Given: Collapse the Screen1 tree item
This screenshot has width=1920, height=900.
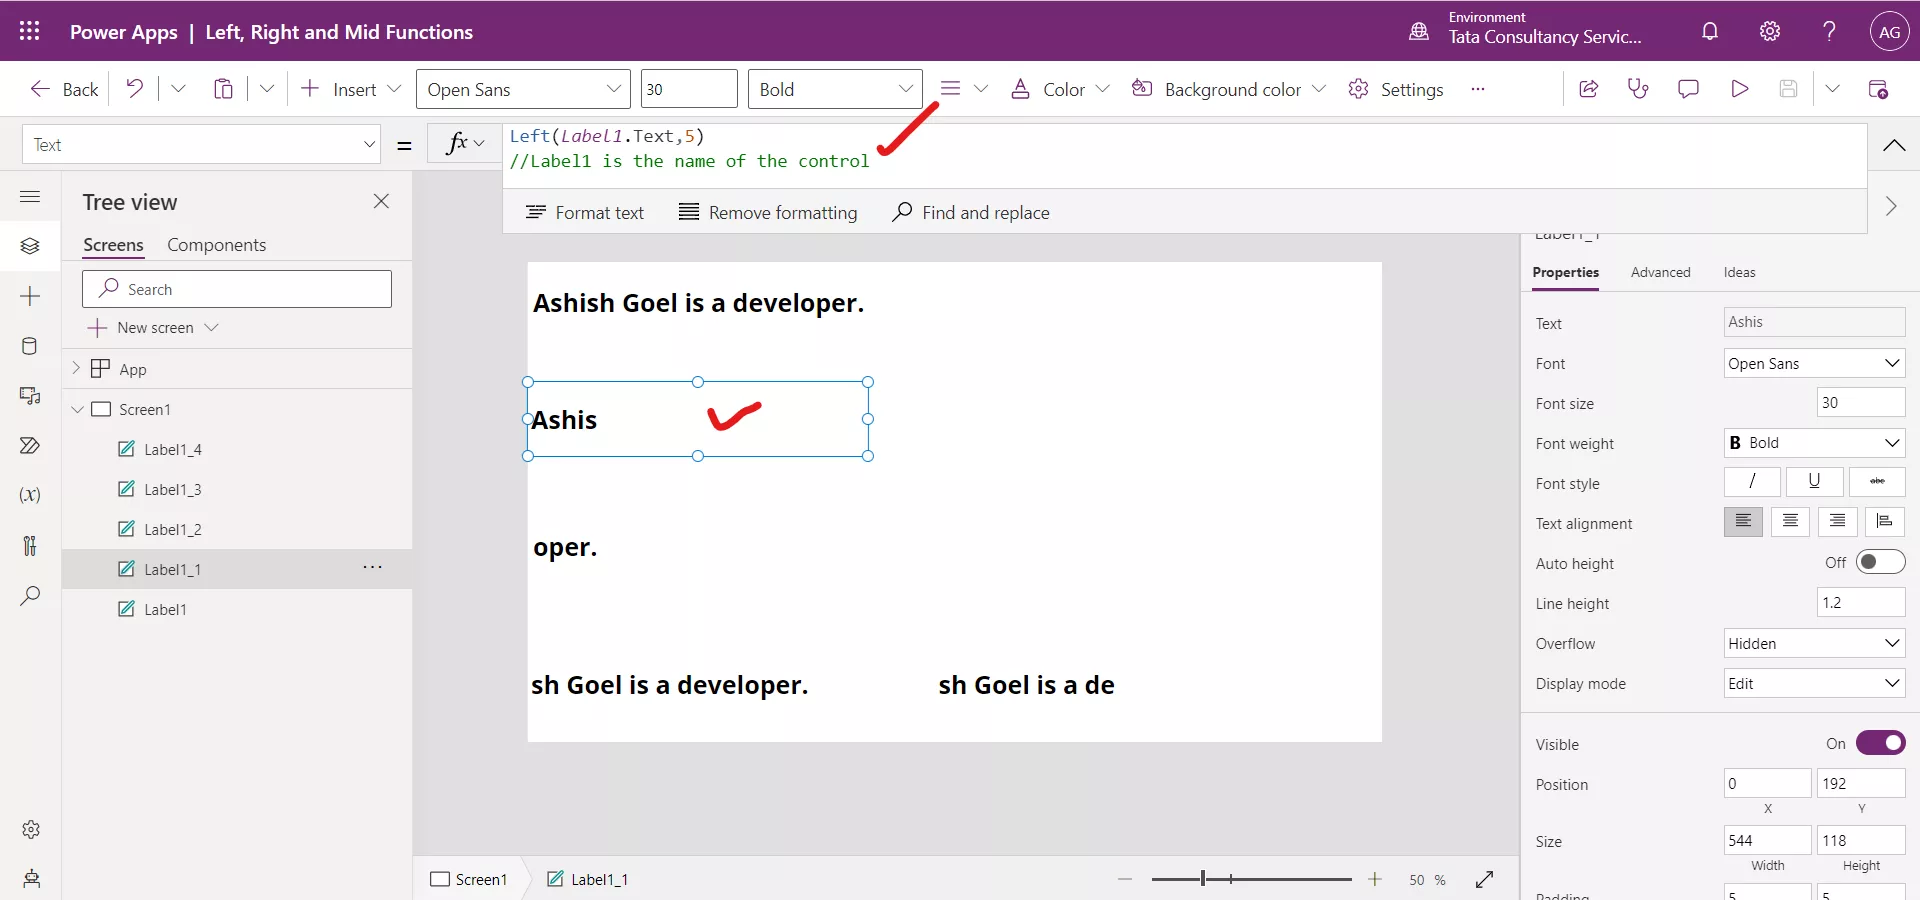Looking at the screenshot, I should coord(78,409).
